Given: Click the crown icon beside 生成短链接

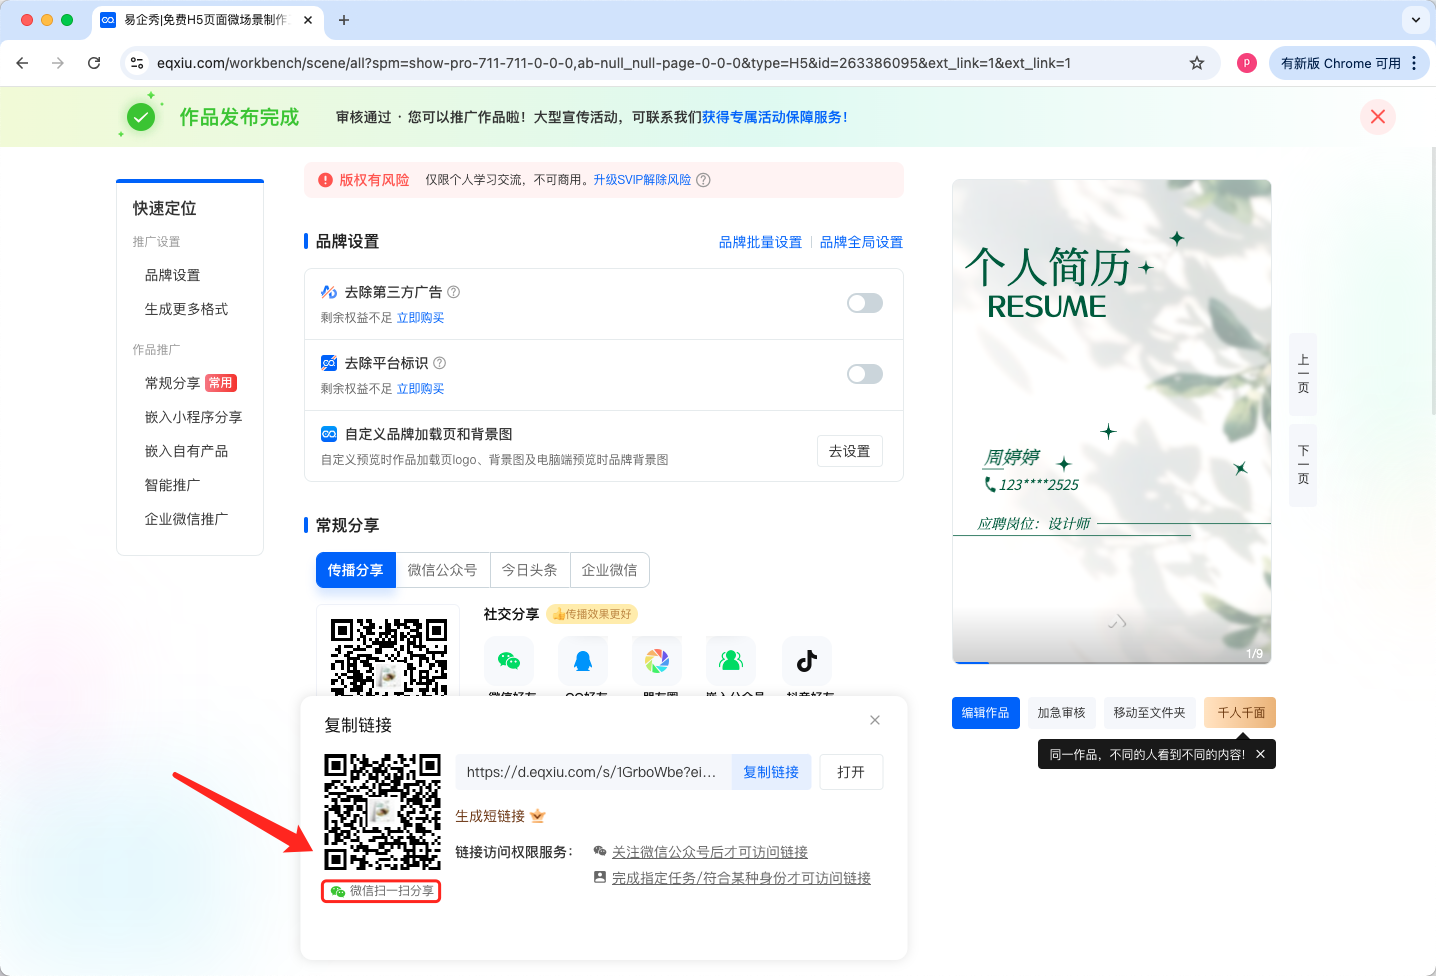Looking at the screenshot, I should [x=538, y=816].
